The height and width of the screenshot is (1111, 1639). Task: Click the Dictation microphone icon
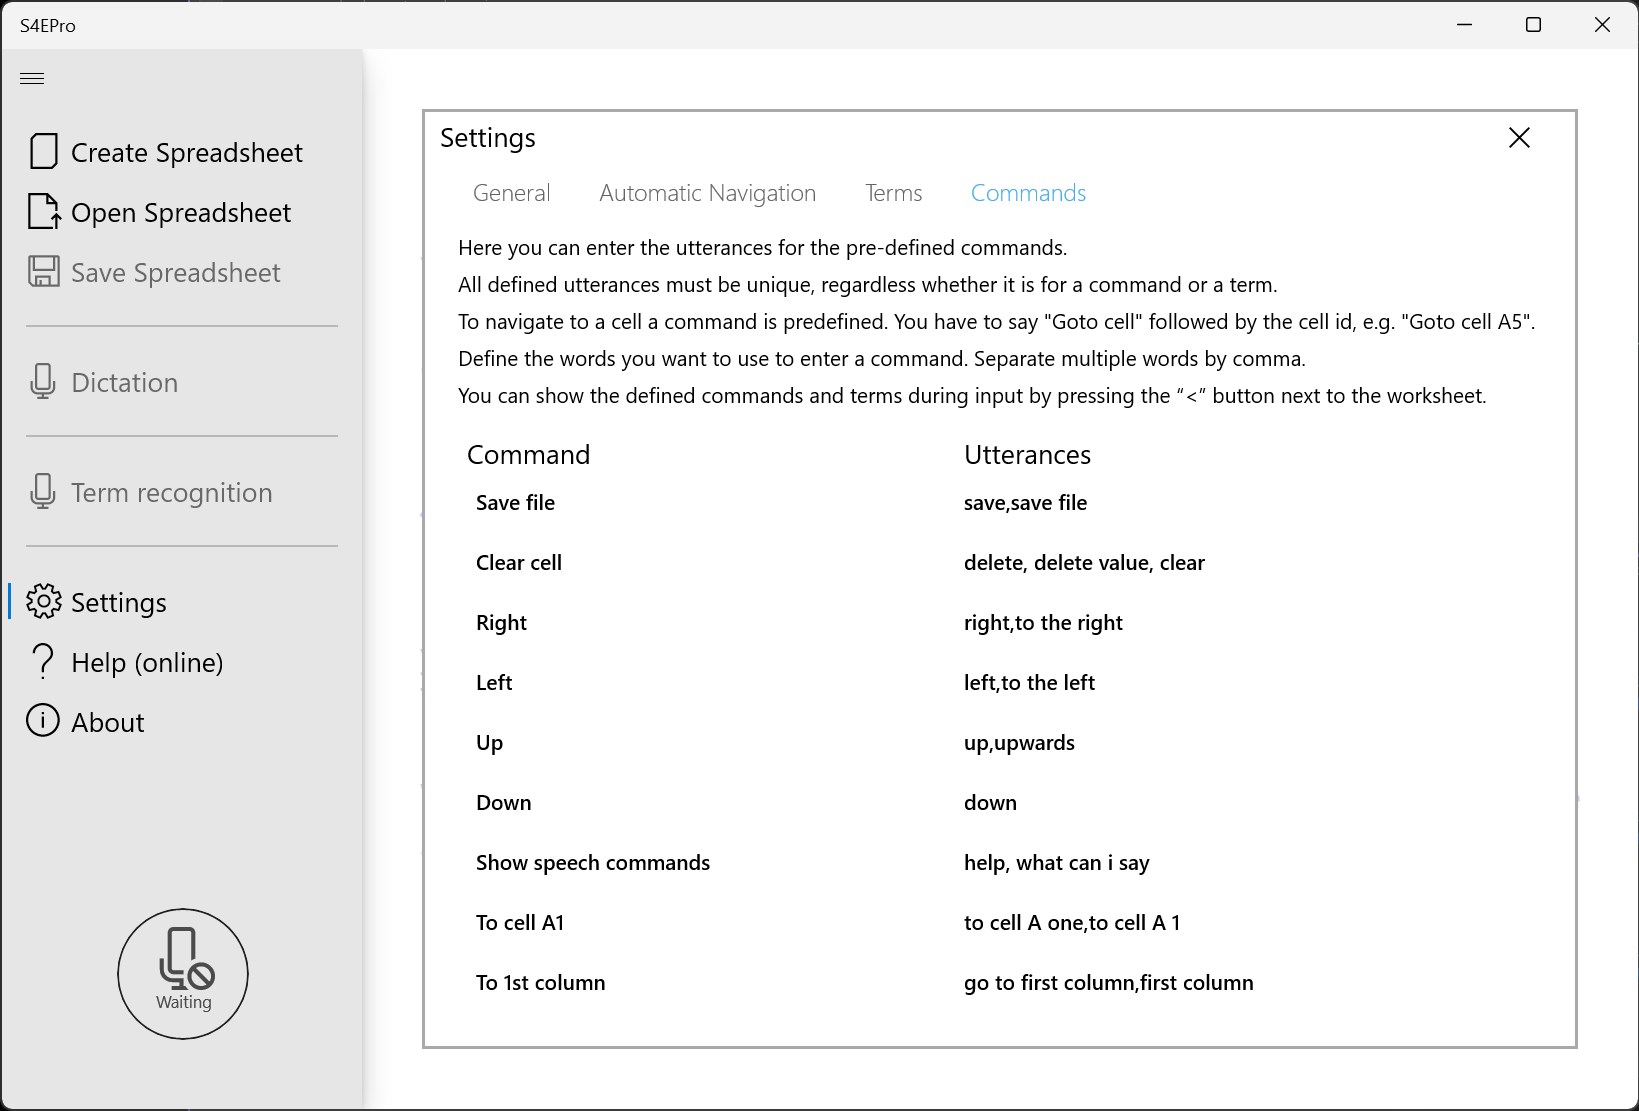tap(43, 382)
